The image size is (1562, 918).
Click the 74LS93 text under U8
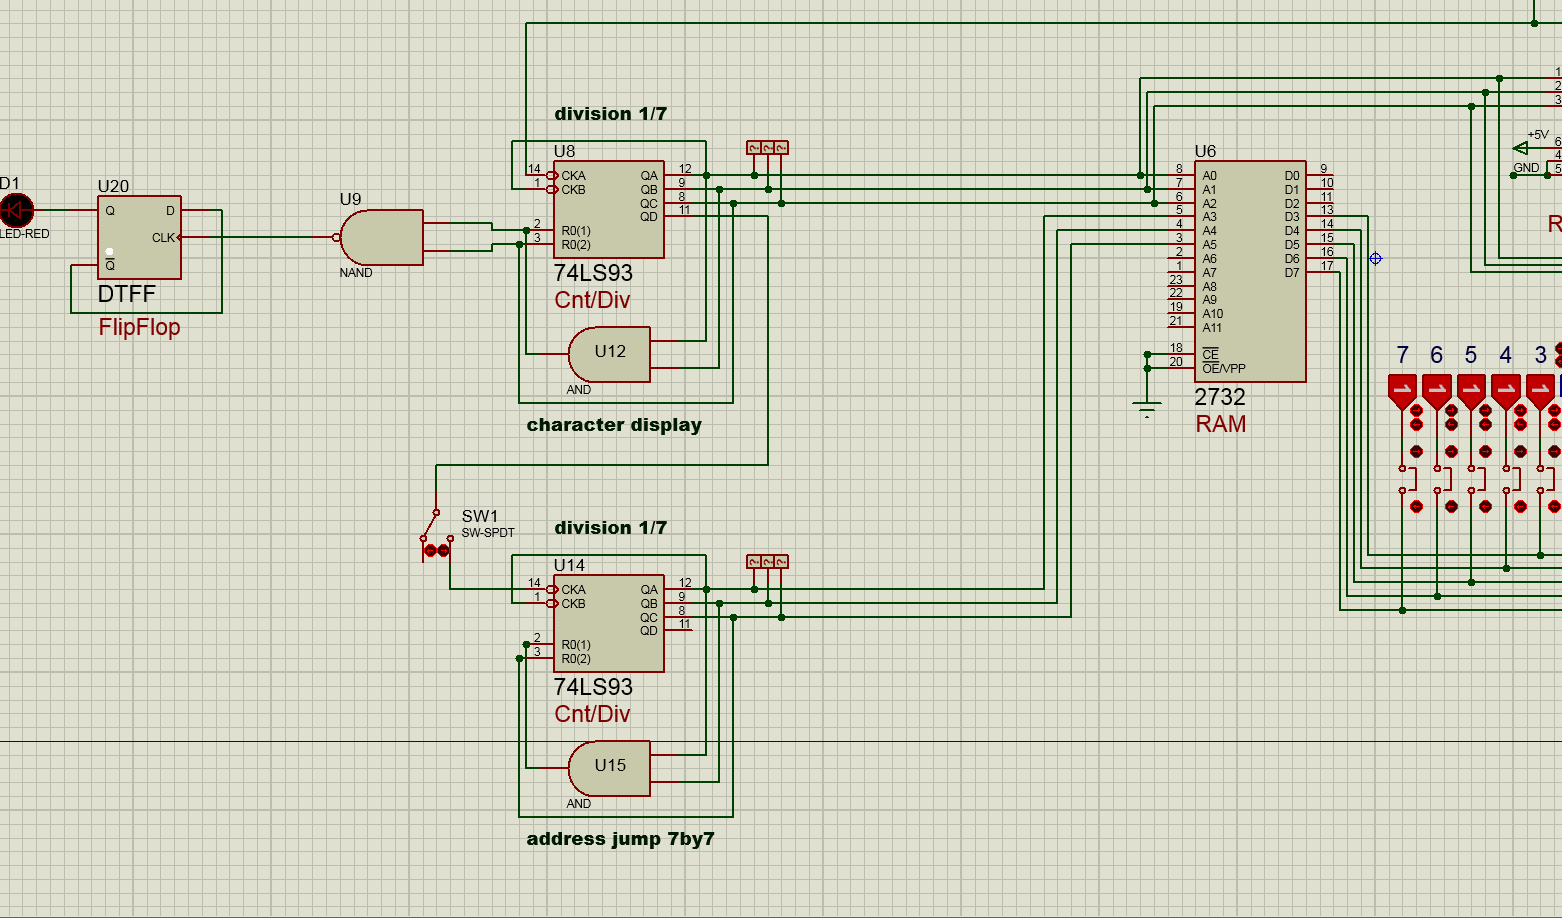pos(593,273)
